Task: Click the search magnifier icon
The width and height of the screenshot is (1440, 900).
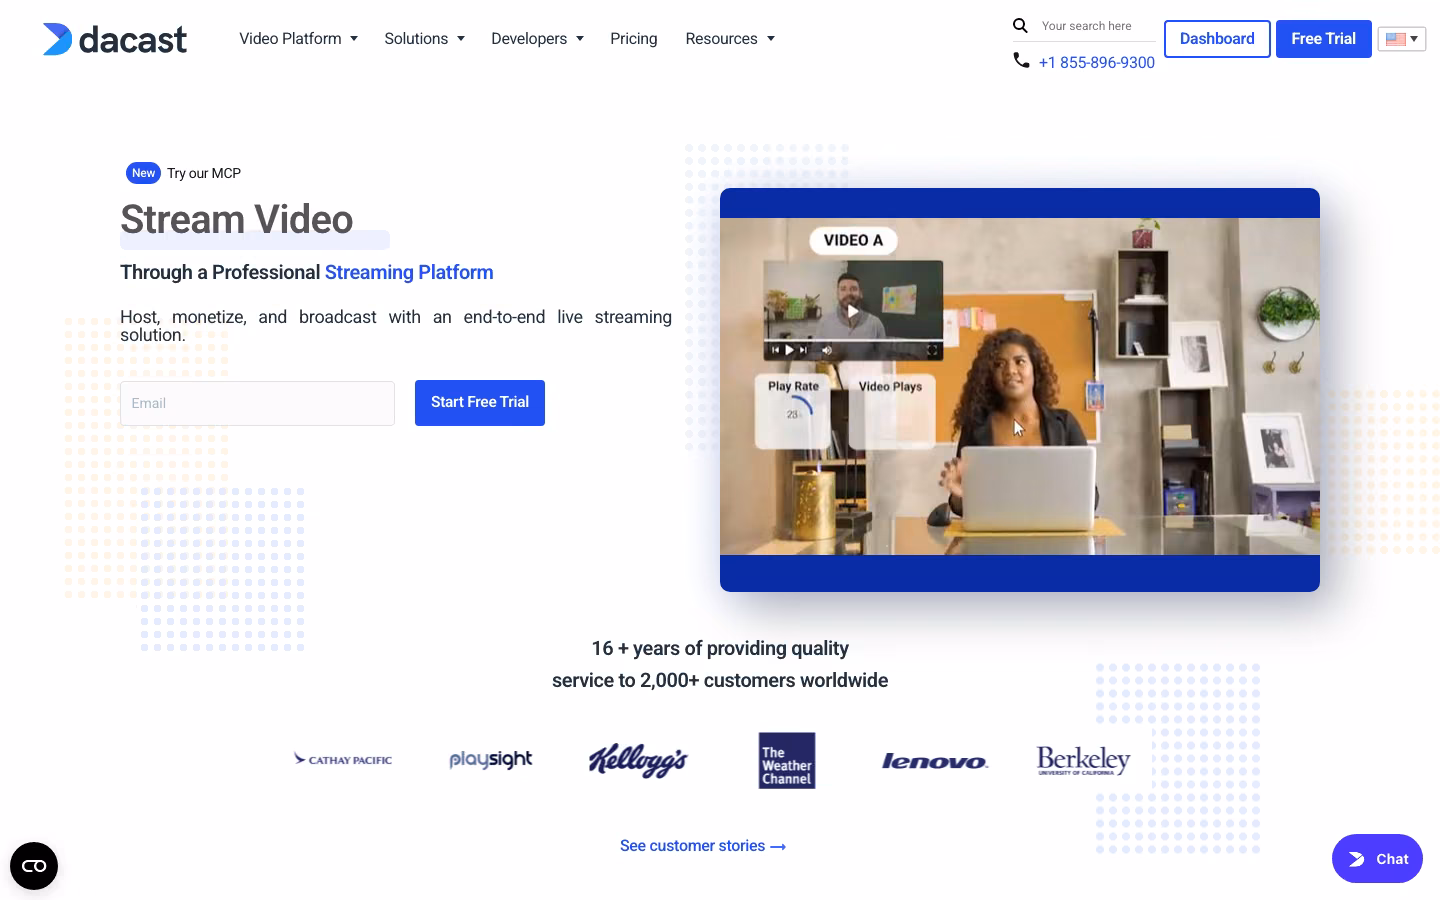Action: point(1020,26)
